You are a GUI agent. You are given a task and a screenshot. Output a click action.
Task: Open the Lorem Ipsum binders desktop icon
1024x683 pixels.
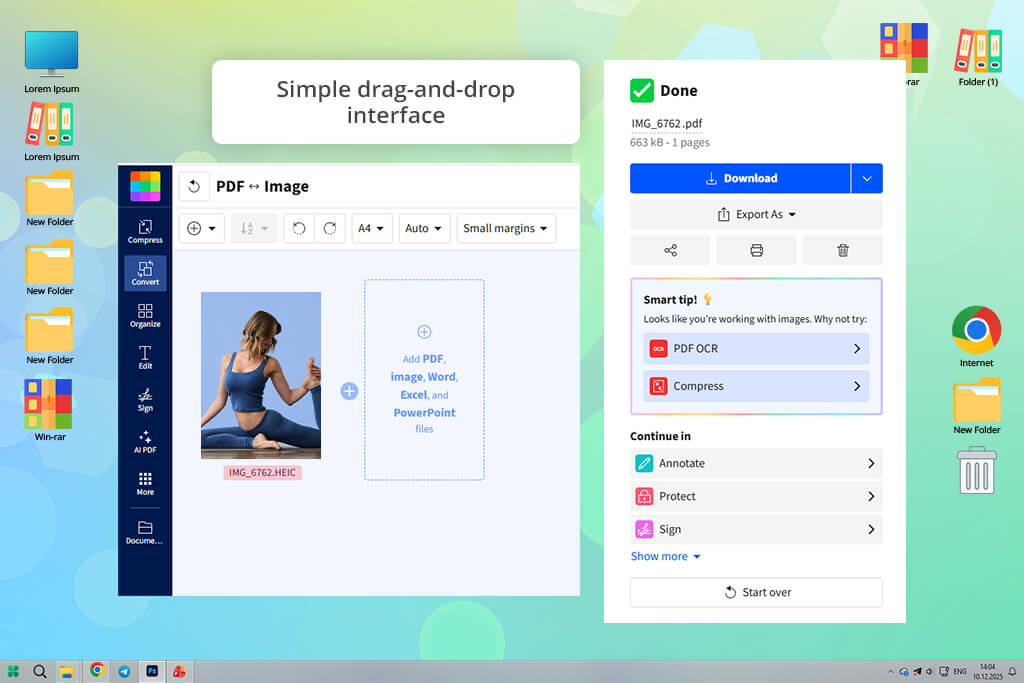(x=52, y=133)
